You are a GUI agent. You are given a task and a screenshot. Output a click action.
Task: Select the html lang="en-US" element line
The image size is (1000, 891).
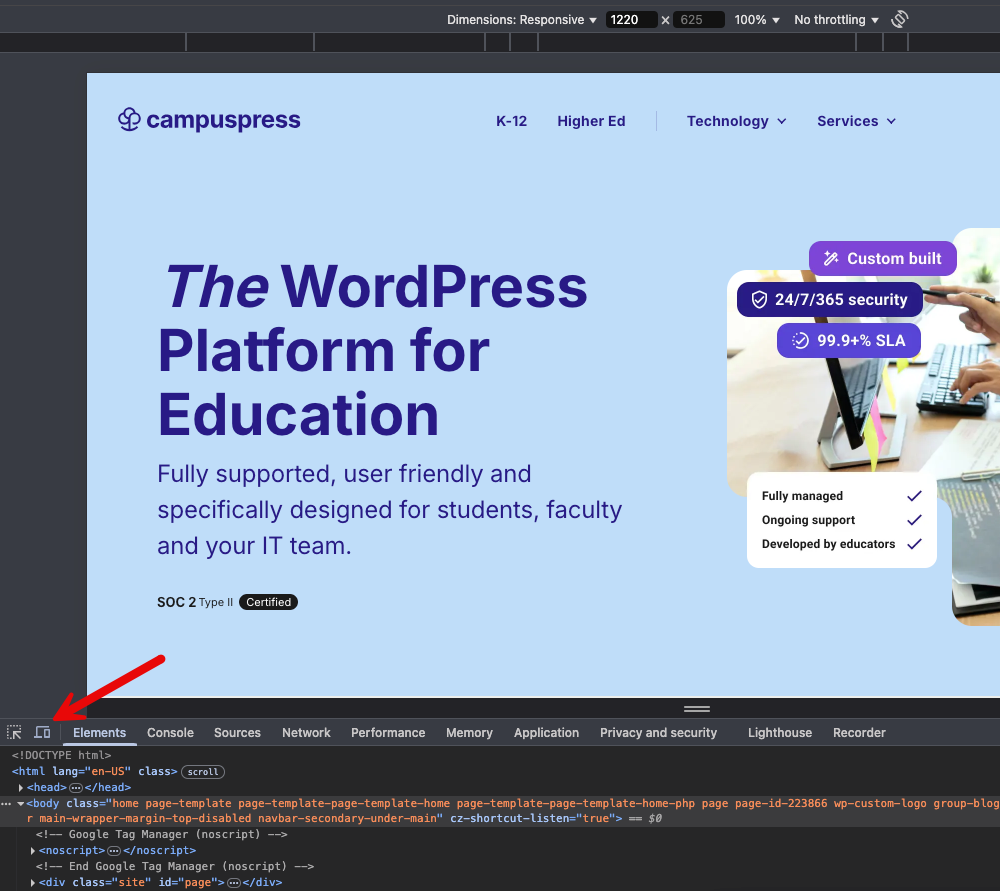pos(94,772)
